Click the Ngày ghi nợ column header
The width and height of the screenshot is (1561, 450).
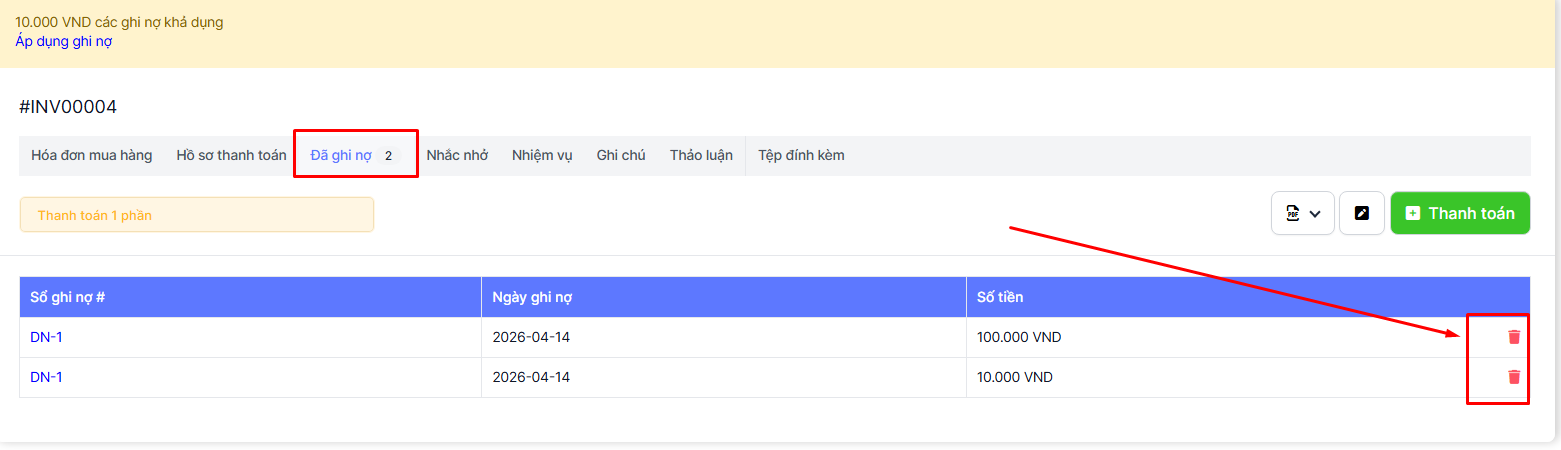coord(532,297)
